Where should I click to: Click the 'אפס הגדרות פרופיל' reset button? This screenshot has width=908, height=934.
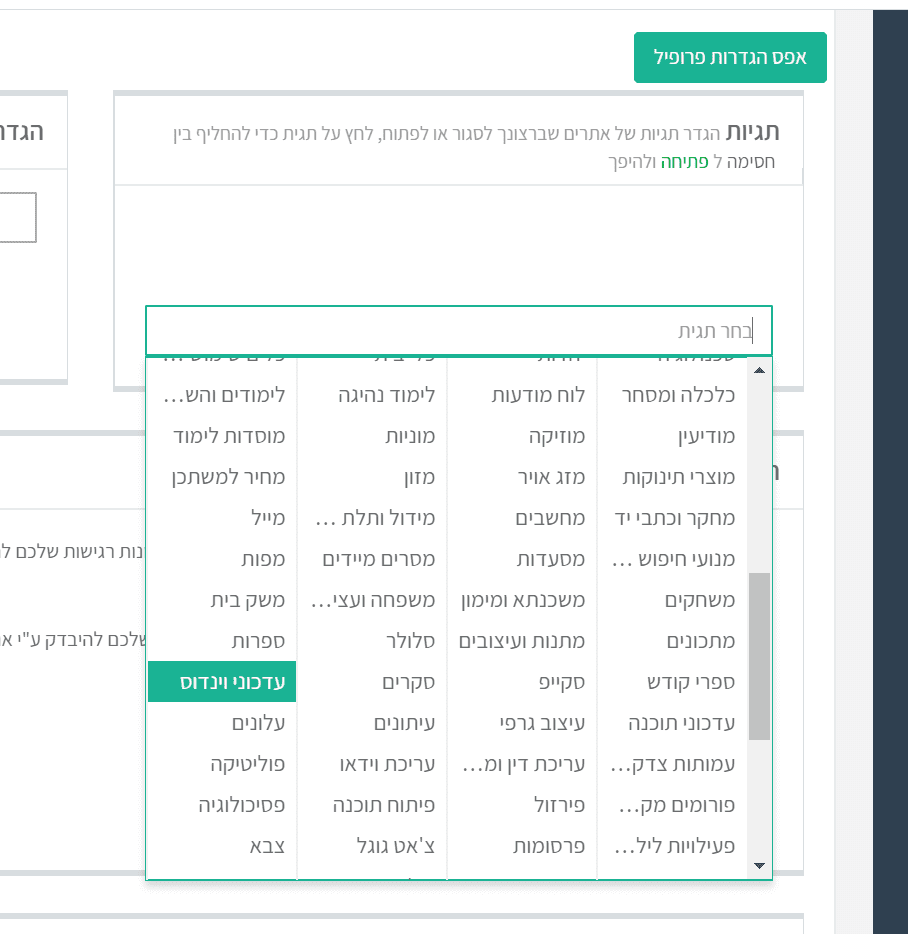pos(730,57)
